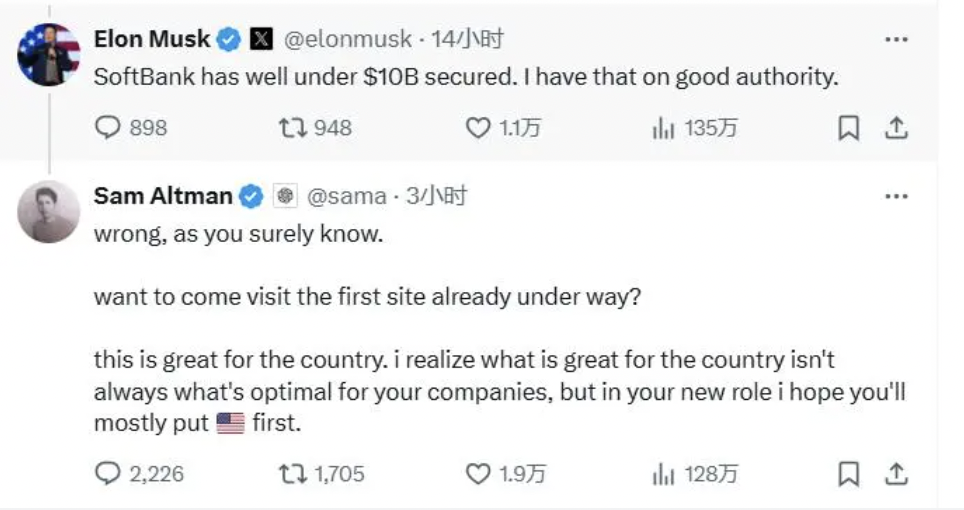
Task: Open Sam Altman's profile avatar
Action: point(49,211)
